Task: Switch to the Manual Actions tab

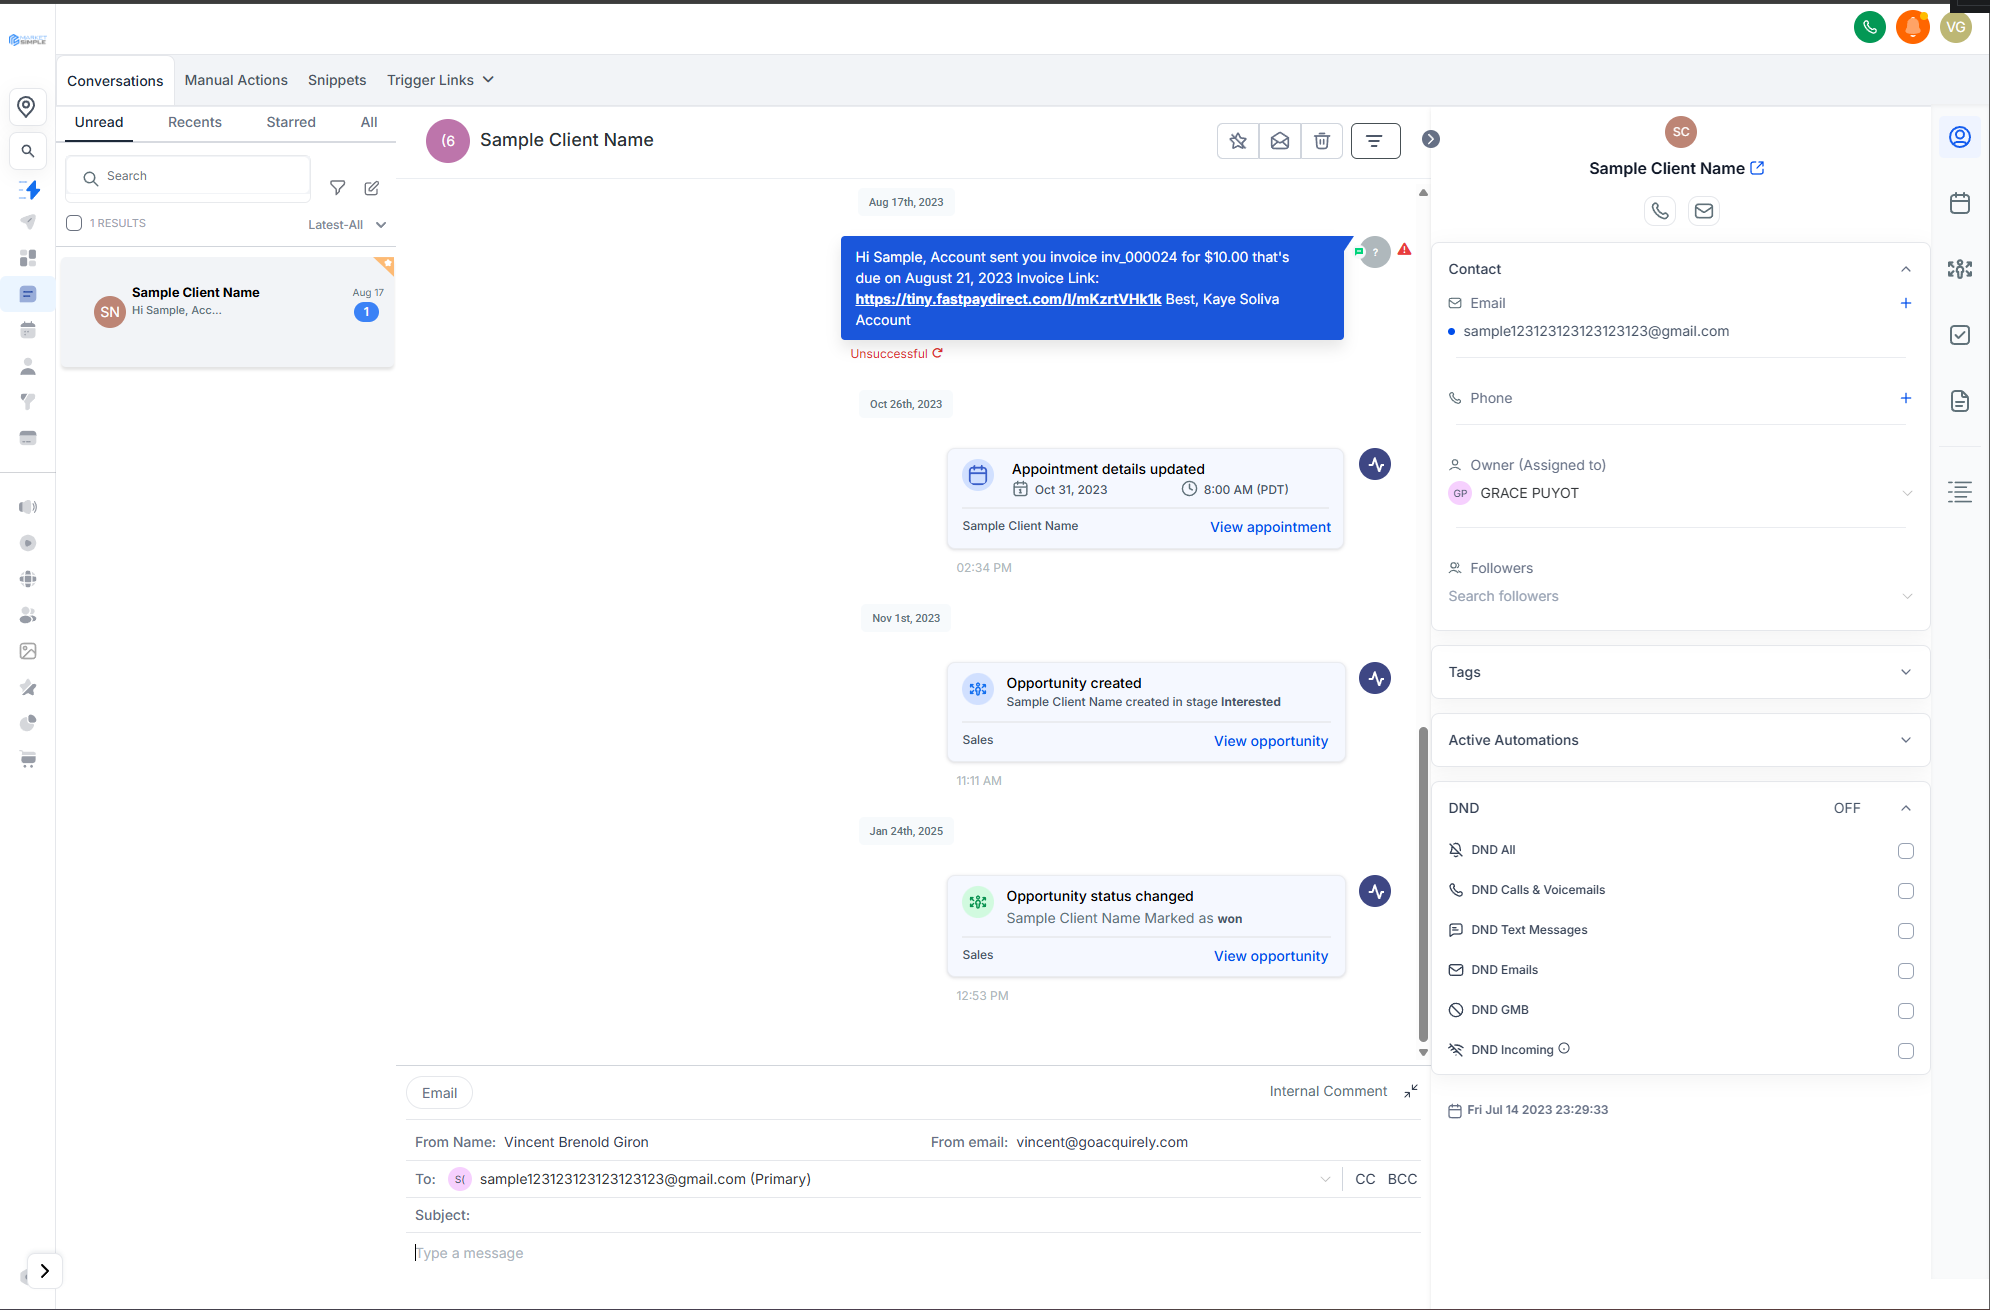Action: click(x=236, y=80)
